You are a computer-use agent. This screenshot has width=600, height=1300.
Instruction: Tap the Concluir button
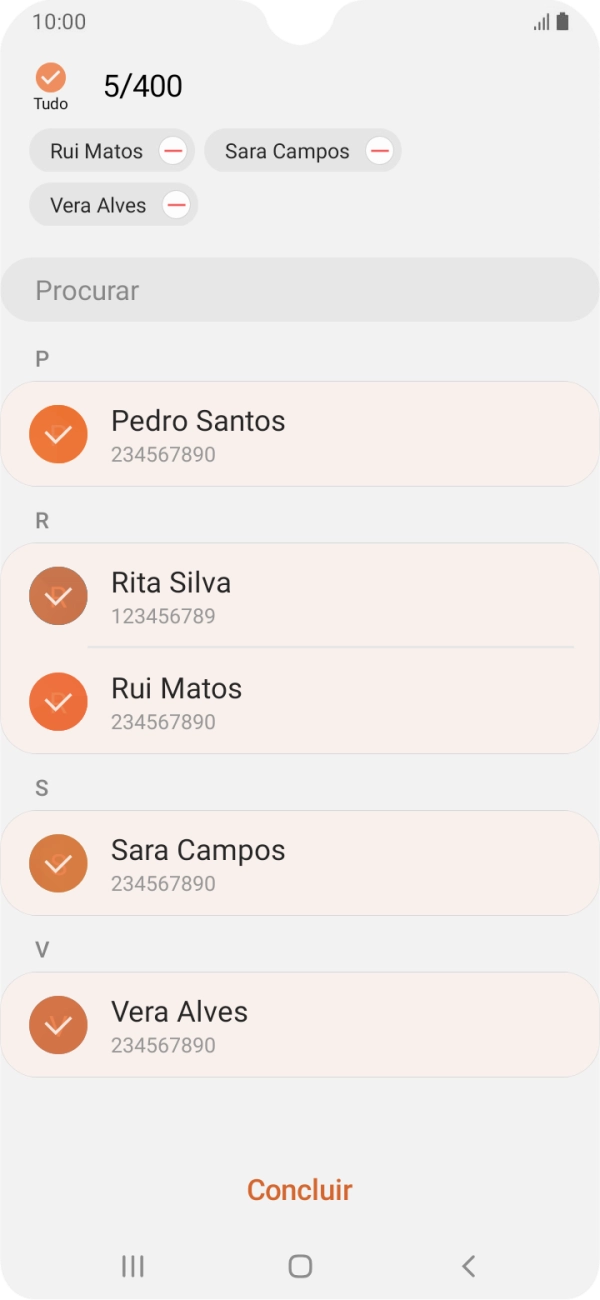pos(299,1190)
